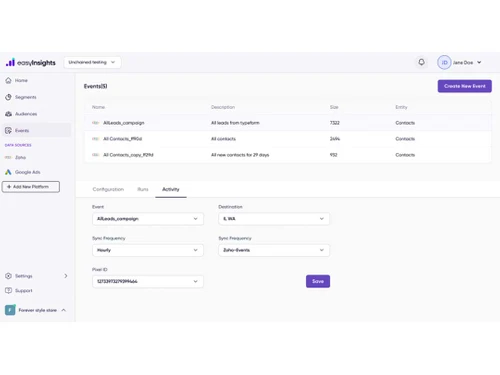Open Segments in the sidebar
The image size is (500, 375).
pos(26,97)
